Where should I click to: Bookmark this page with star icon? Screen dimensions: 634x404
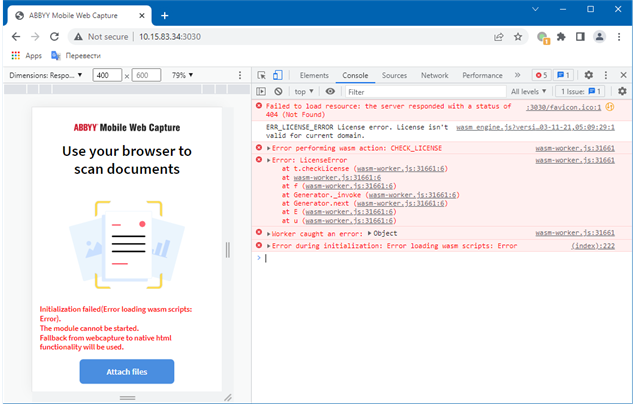click(518, 37)
